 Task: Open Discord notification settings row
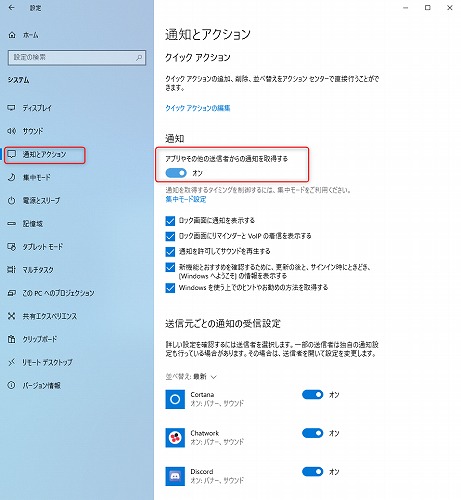click(252, 476)
